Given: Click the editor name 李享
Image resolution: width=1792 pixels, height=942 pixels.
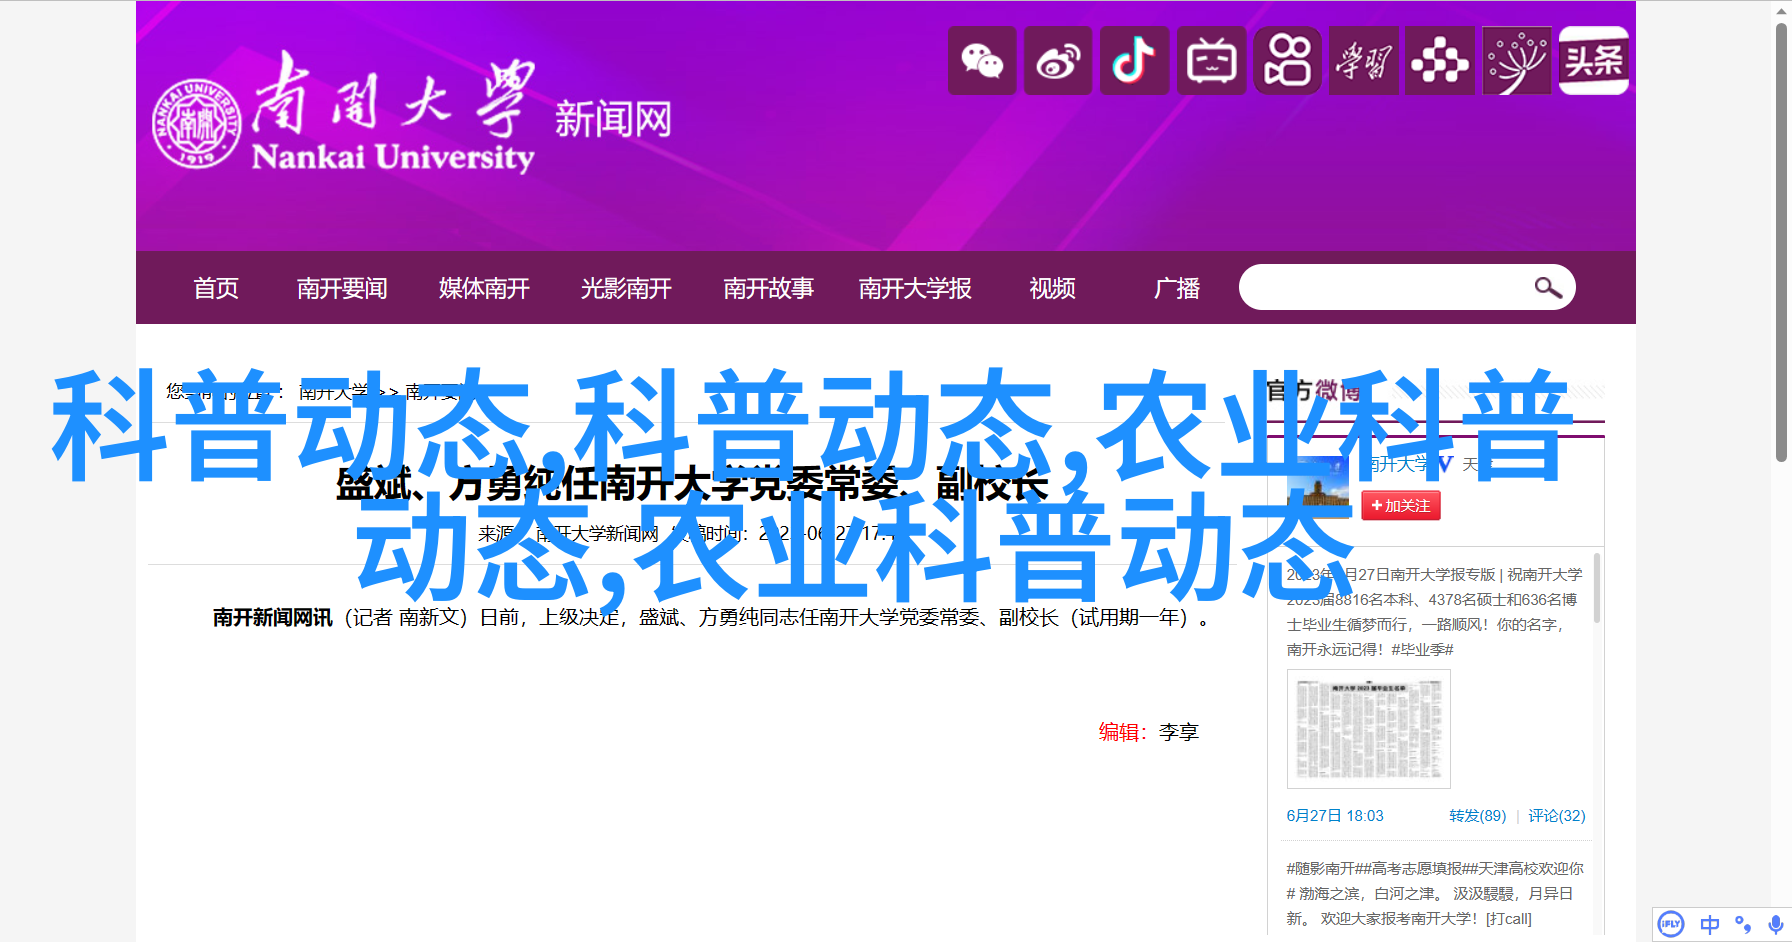Looking at the screenshot, I should pos(1179,732).
